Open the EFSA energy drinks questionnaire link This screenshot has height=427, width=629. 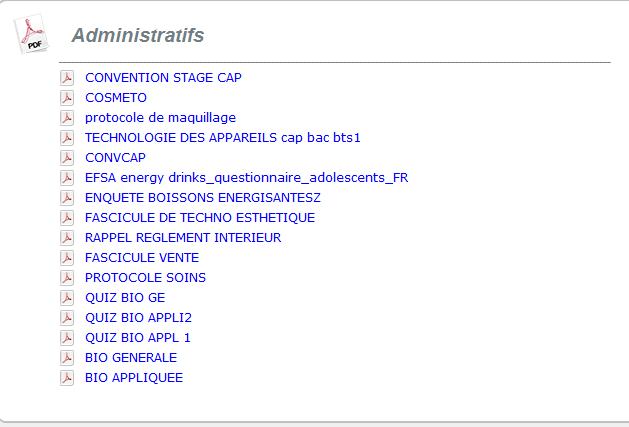point(246,178)
